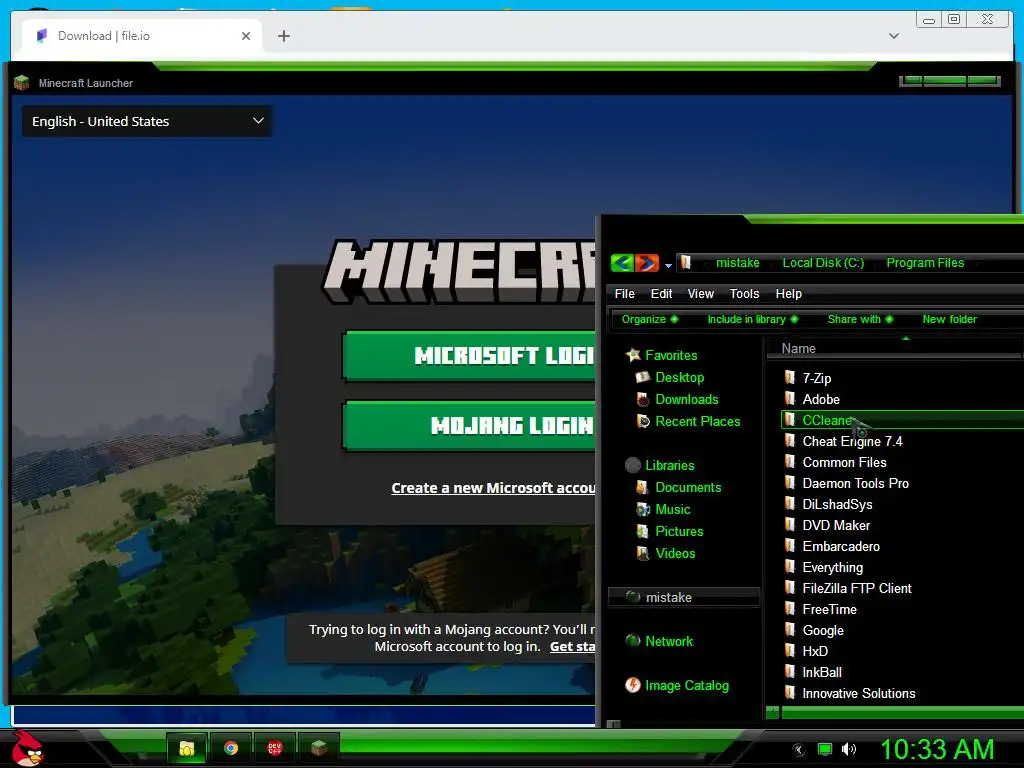This screenshot has height=768, width=1024.
Task: Click the Microsoft Login button
Action: 469,356
